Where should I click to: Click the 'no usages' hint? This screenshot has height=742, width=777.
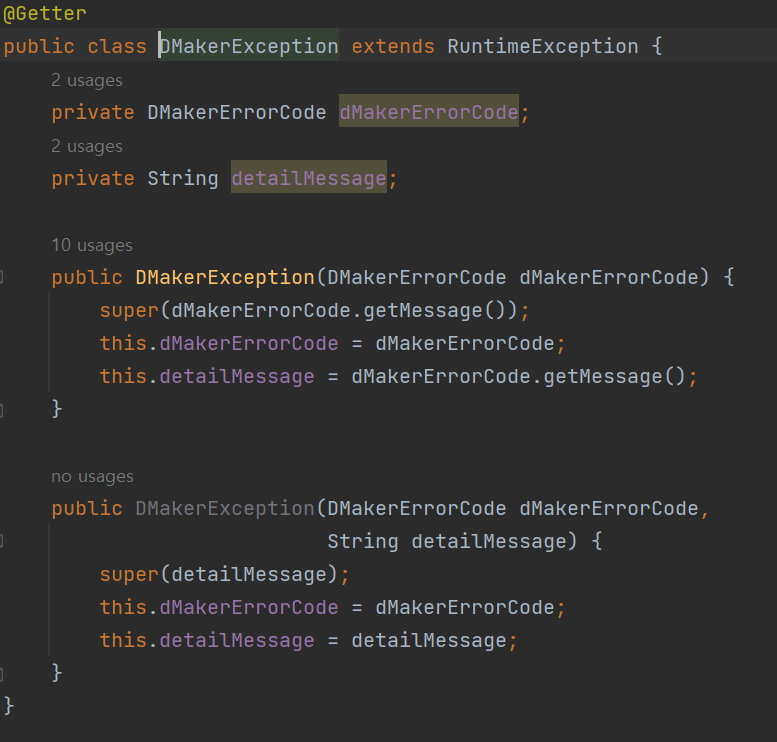[x=92, y=476]
